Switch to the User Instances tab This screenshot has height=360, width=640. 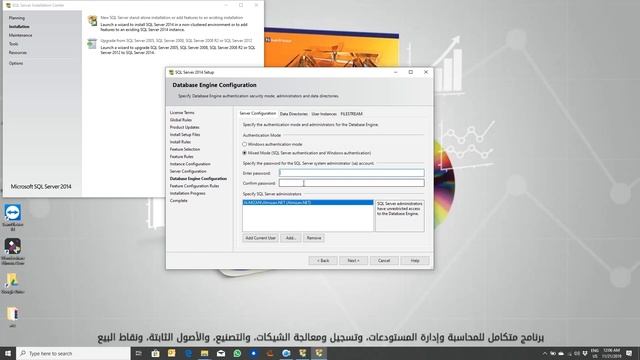324,114
